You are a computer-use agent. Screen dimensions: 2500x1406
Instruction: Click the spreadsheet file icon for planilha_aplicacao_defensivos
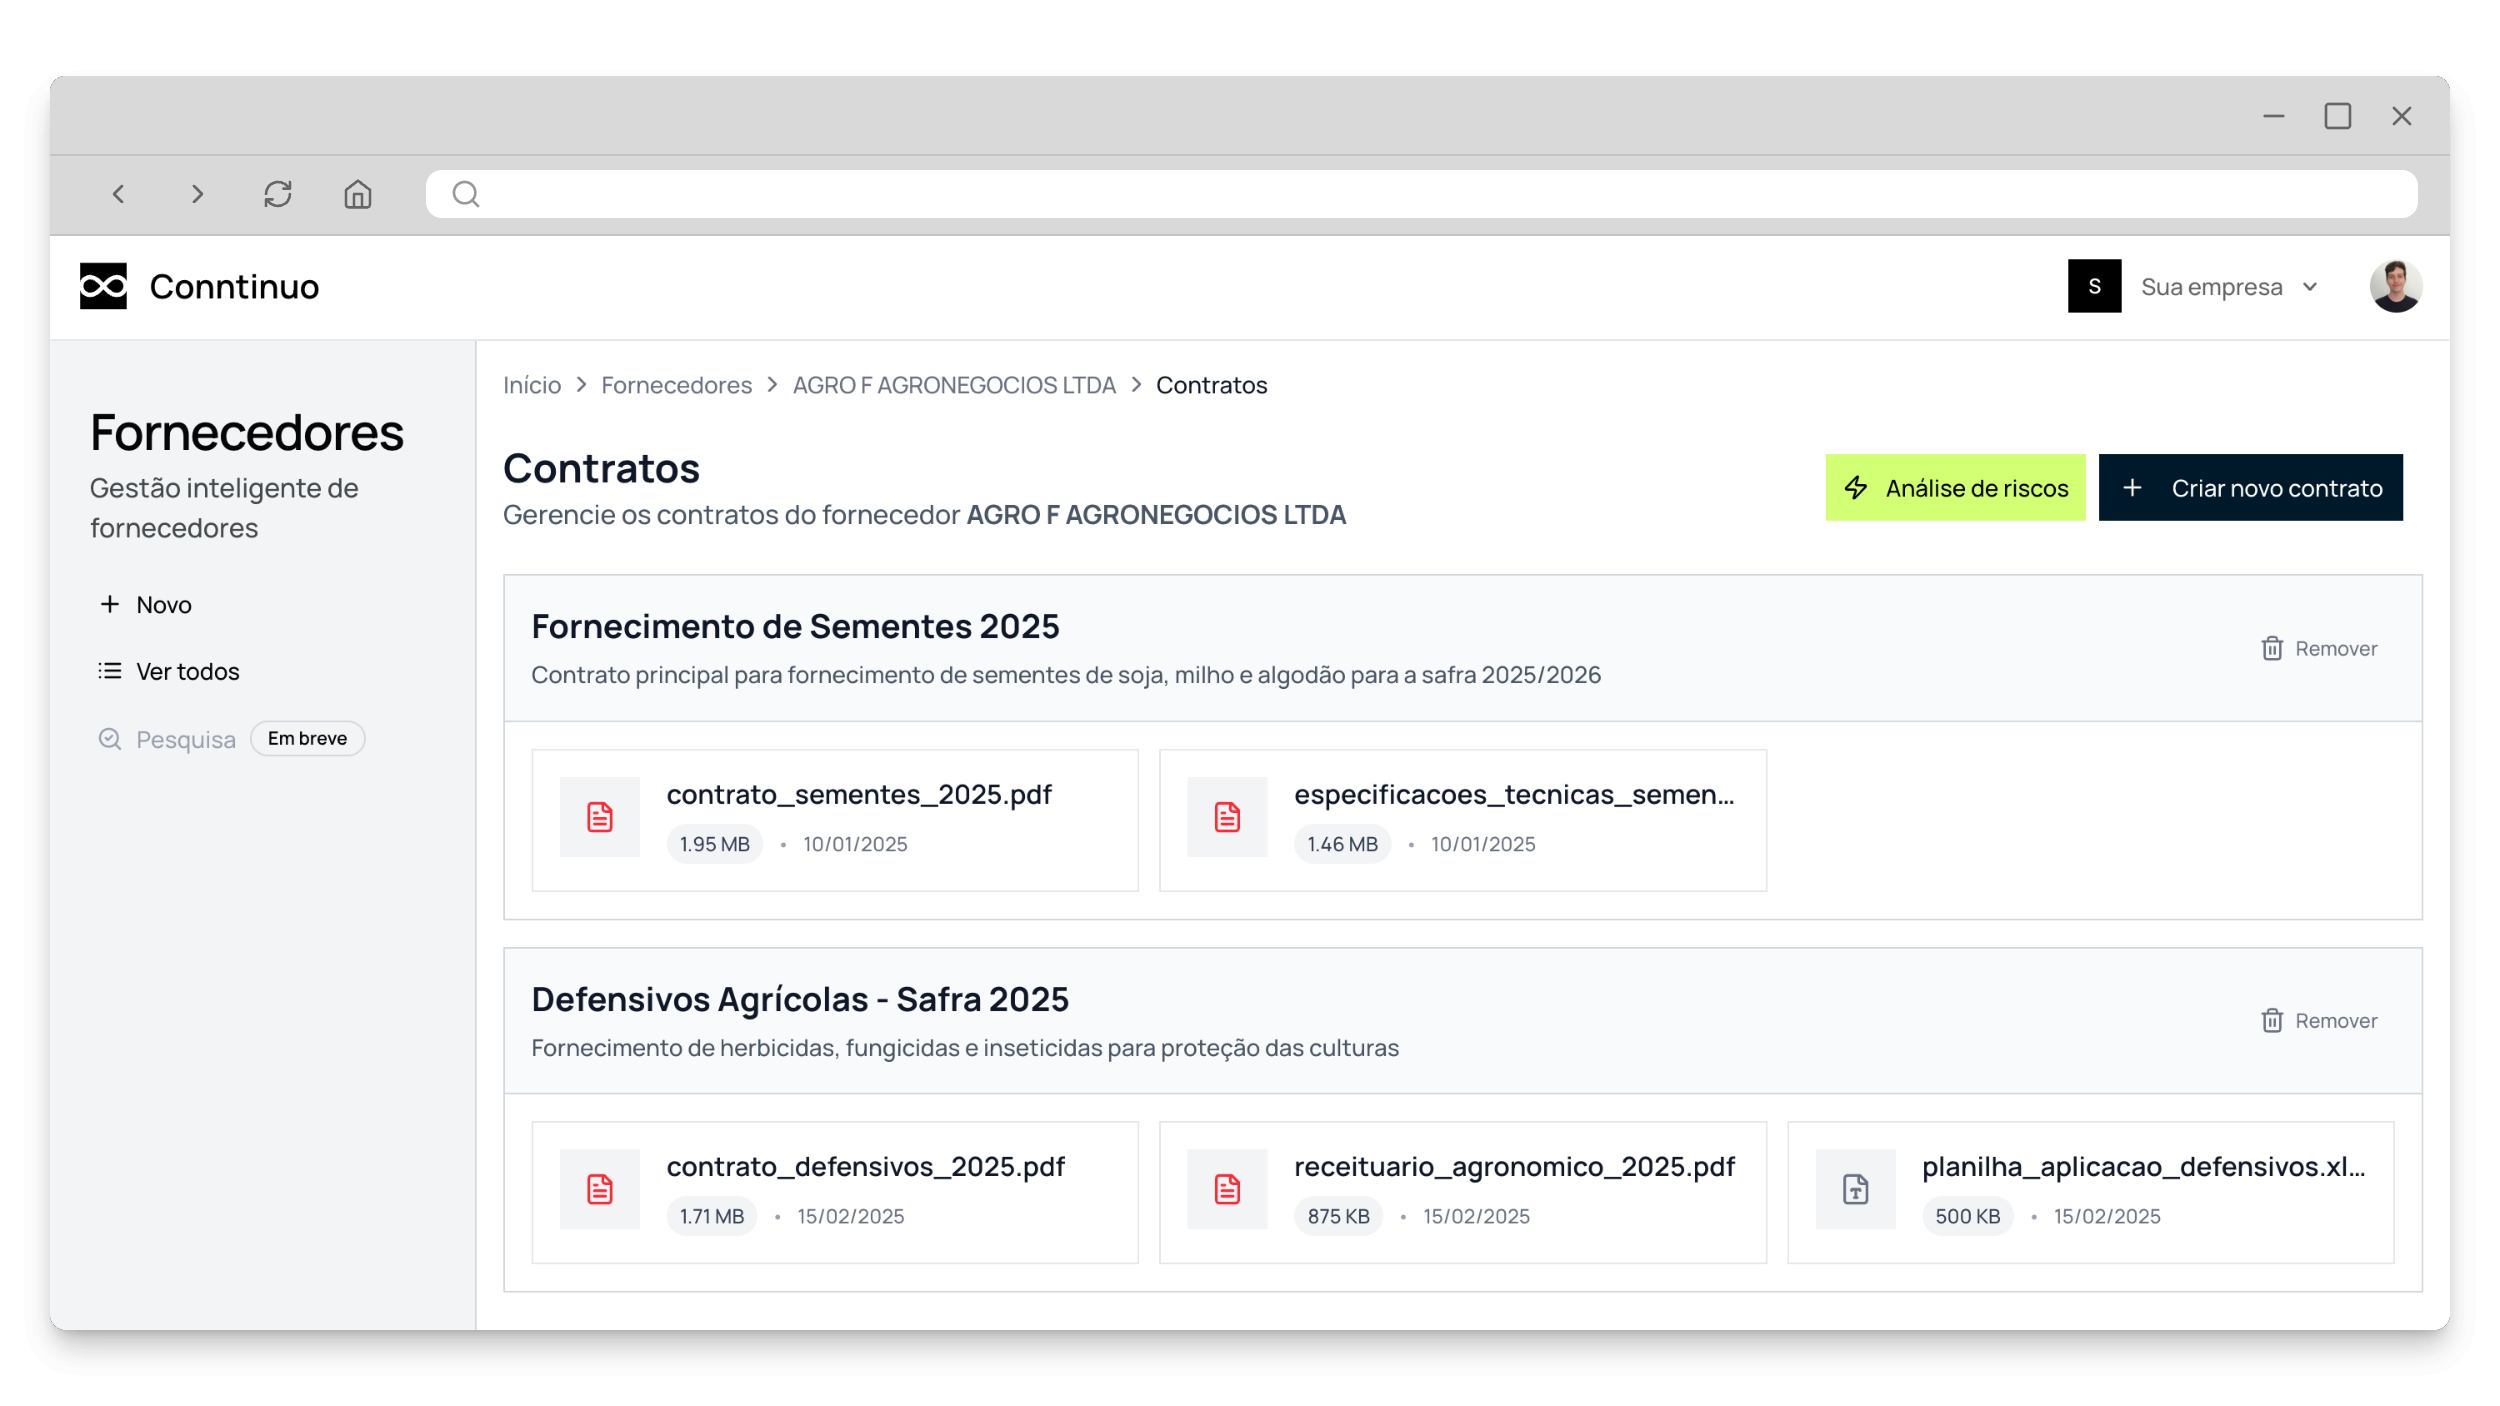pyautogui.click(x=1855, y=1189)
